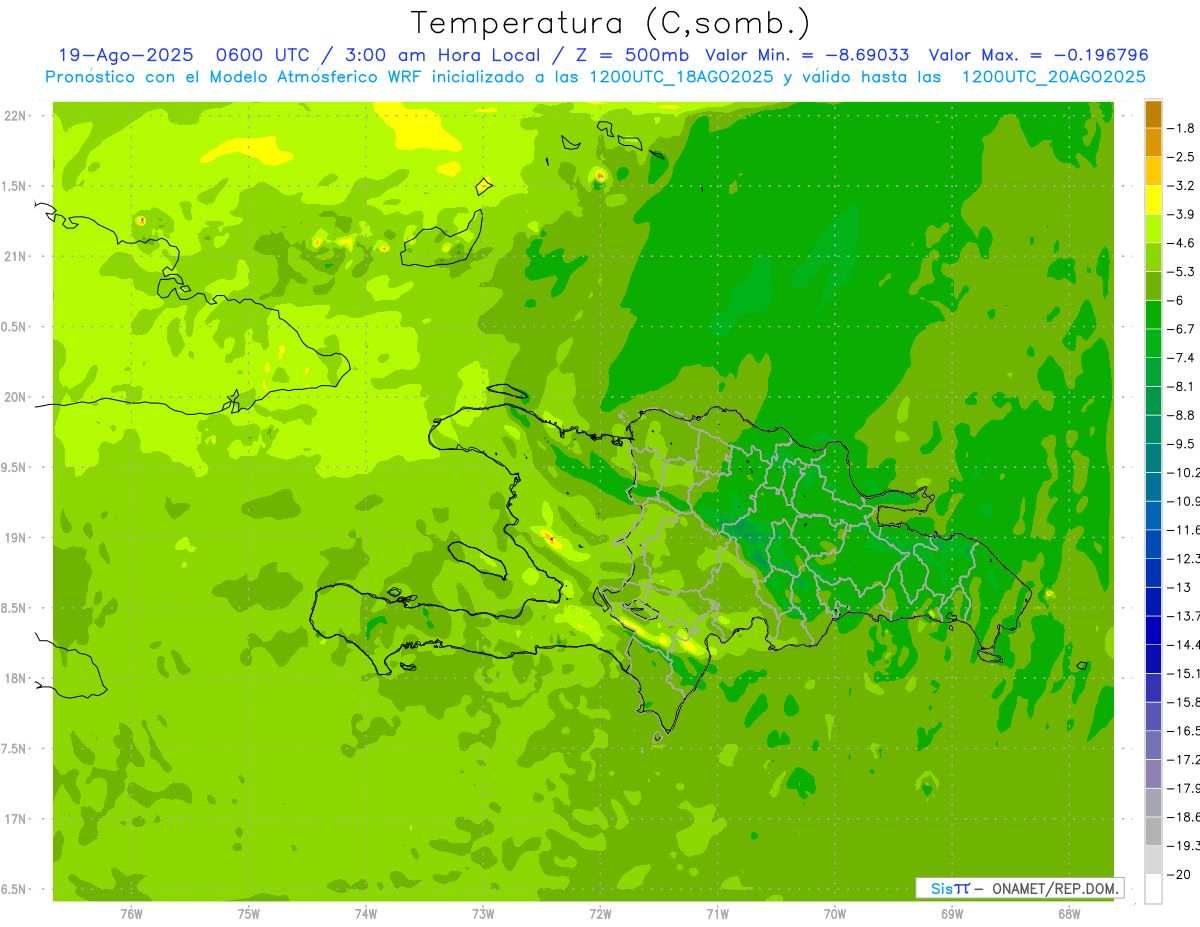Pick the gray swatch between -18.6 and -19.3
1200x927 pixels.
coord(1153,831)
